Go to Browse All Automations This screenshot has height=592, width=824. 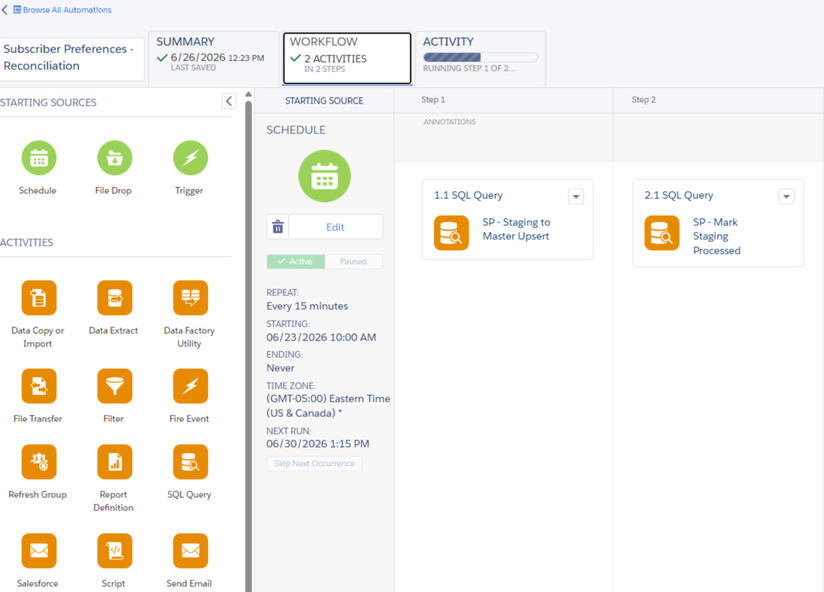click(67, 10)
